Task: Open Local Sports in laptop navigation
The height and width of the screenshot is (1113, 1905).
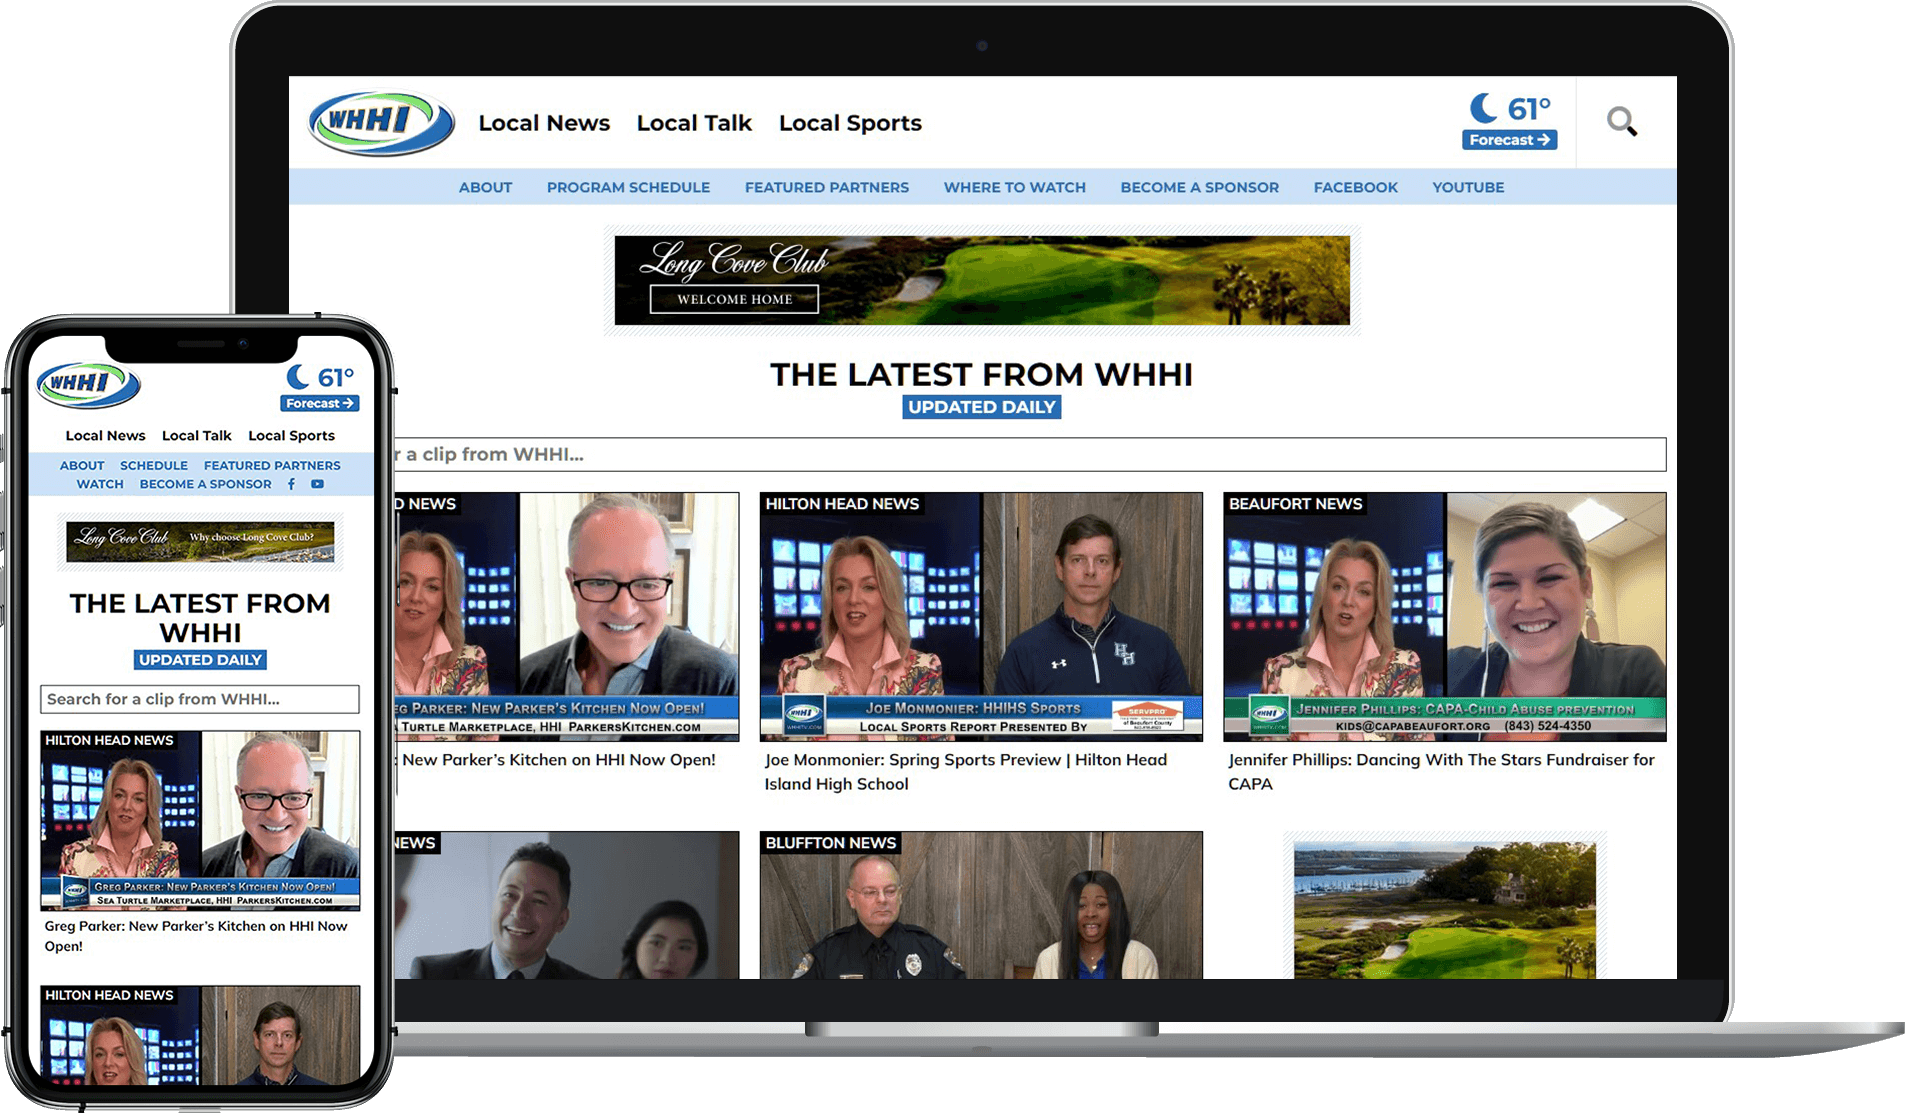Action: click(850, 123)
